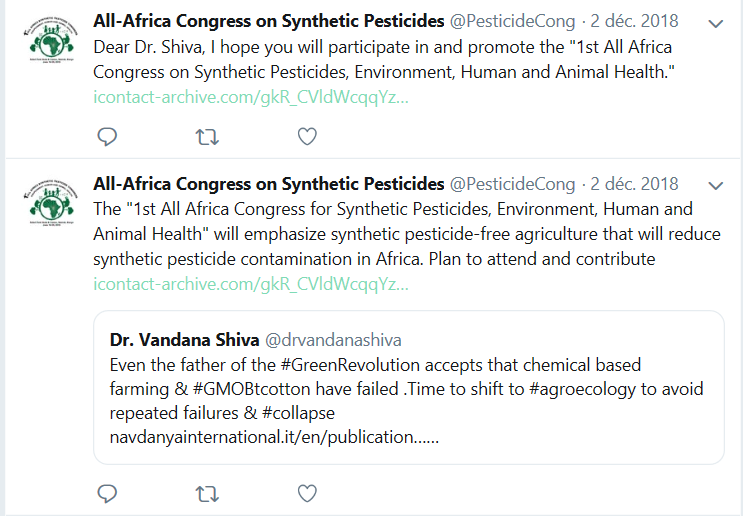Open the icontact-archive.com link in the first tweet

tap(251, 97)
